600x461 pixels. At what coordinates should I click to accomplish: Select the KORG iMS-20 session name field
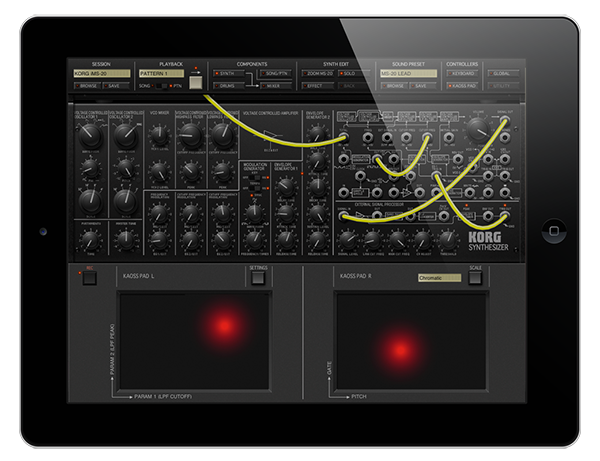[102, 73]
